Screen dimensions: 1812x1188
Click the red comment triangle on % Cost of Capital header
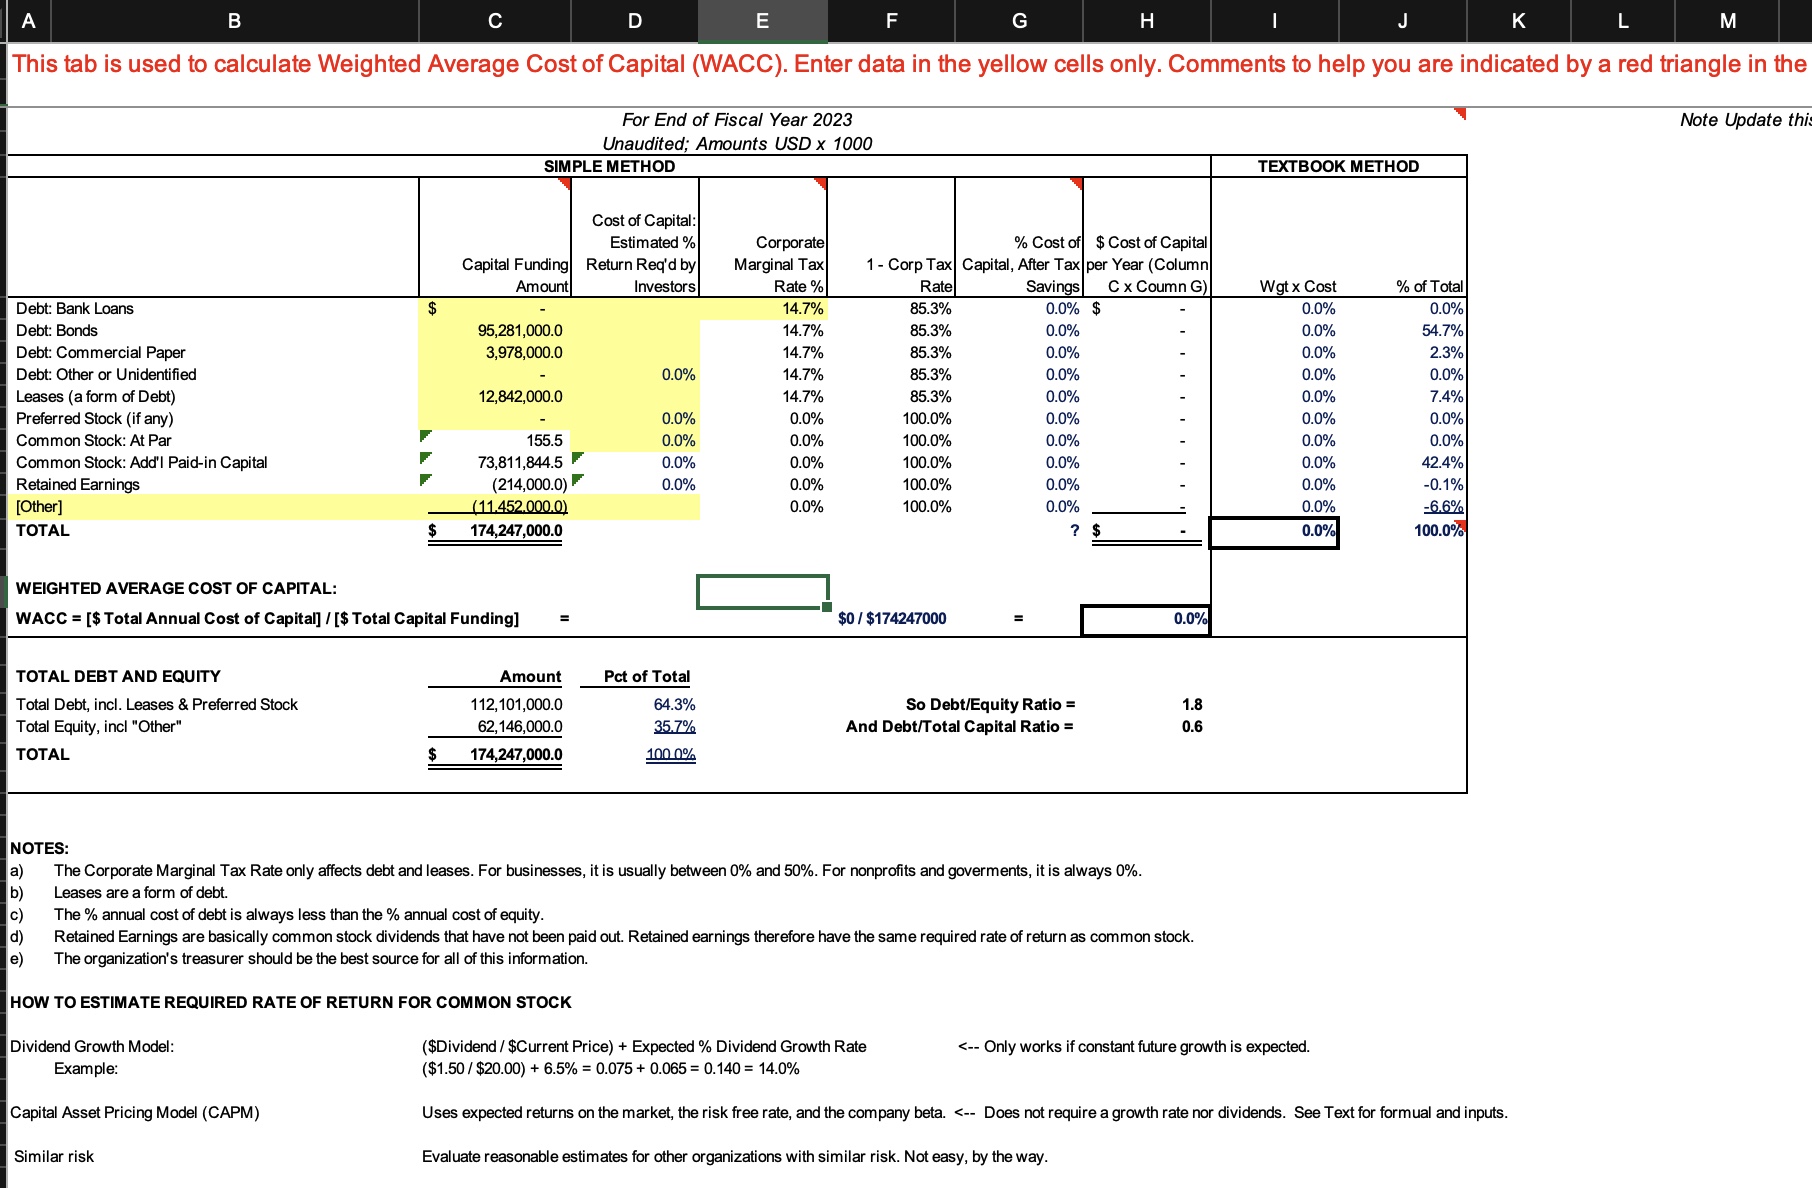(x=1078, y=182)
